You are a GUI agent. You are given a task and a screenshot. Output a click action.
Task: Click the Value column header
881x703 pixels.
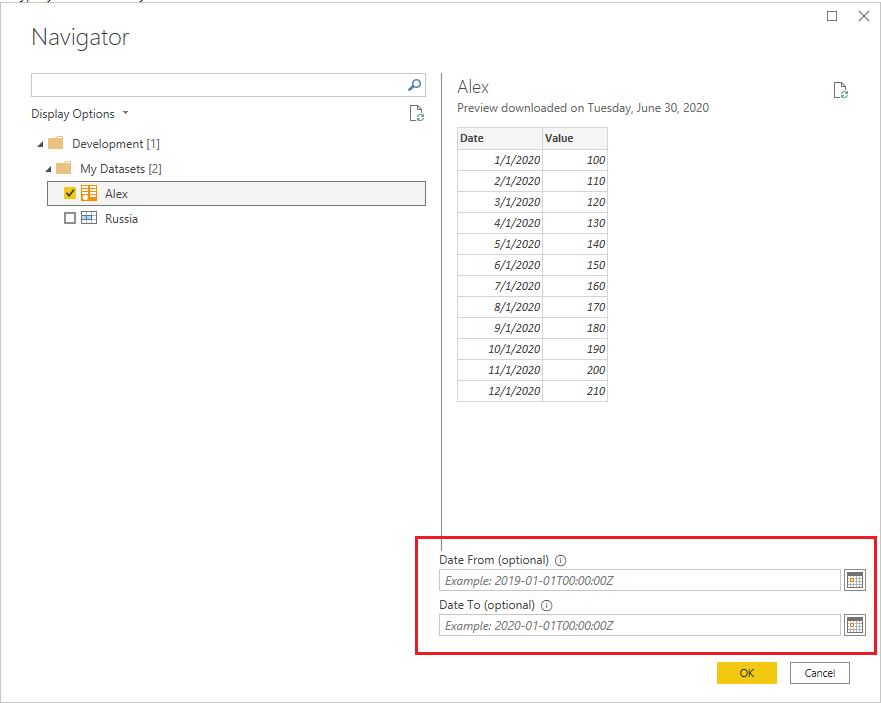tap(575, 138)
